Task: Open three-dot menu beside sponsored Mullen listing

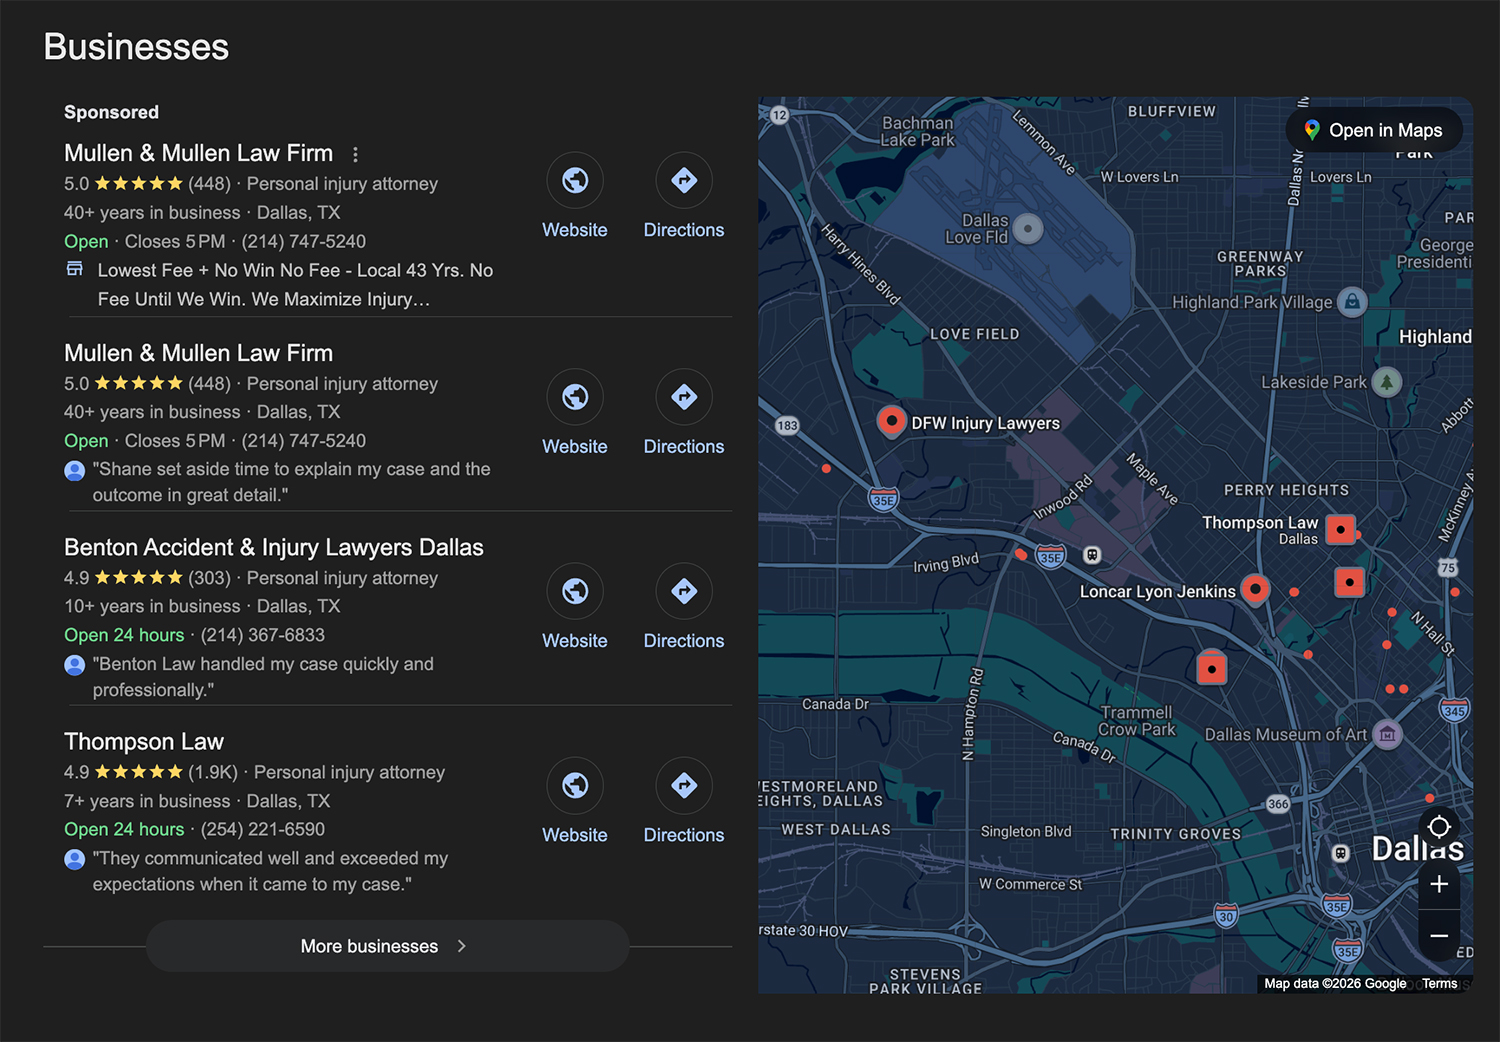Action: 355,154
